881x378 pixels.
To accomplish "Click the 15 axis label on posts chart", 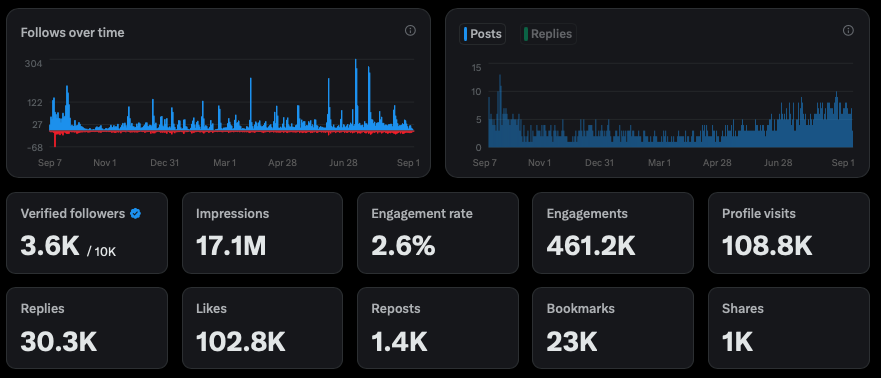I will (x=476, y=68).
